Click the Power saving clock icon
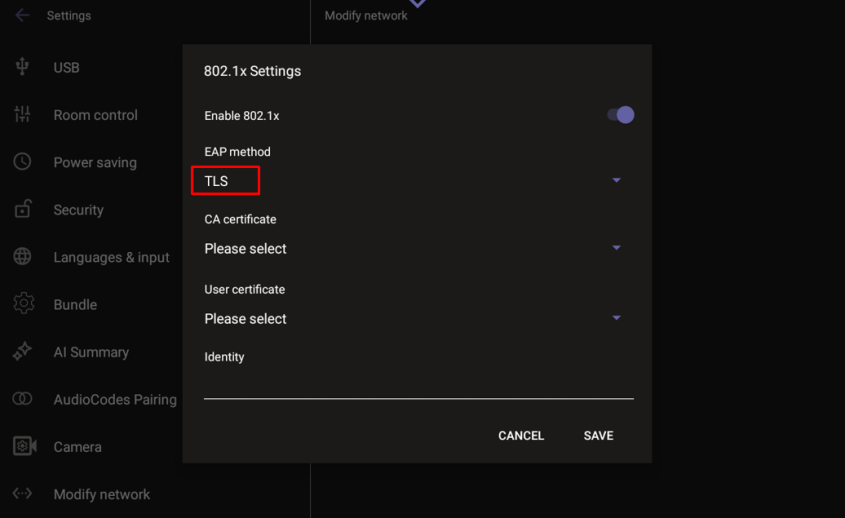 (x=22, y=162)
